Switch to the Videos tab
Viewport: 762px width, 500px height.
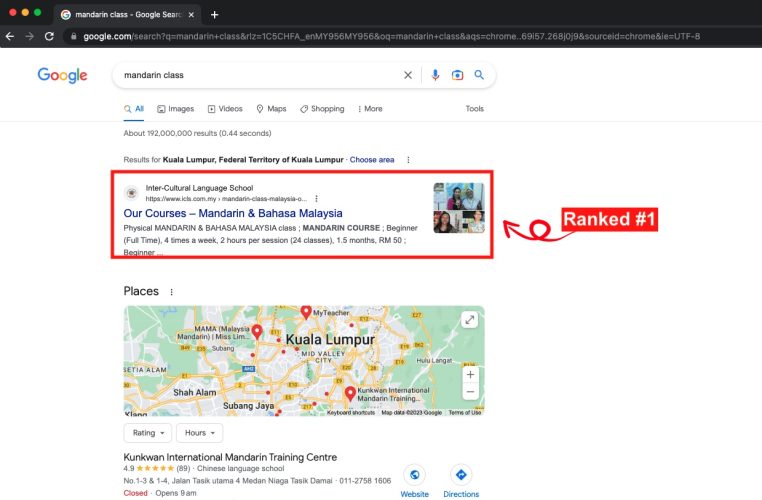pos(225,109)
